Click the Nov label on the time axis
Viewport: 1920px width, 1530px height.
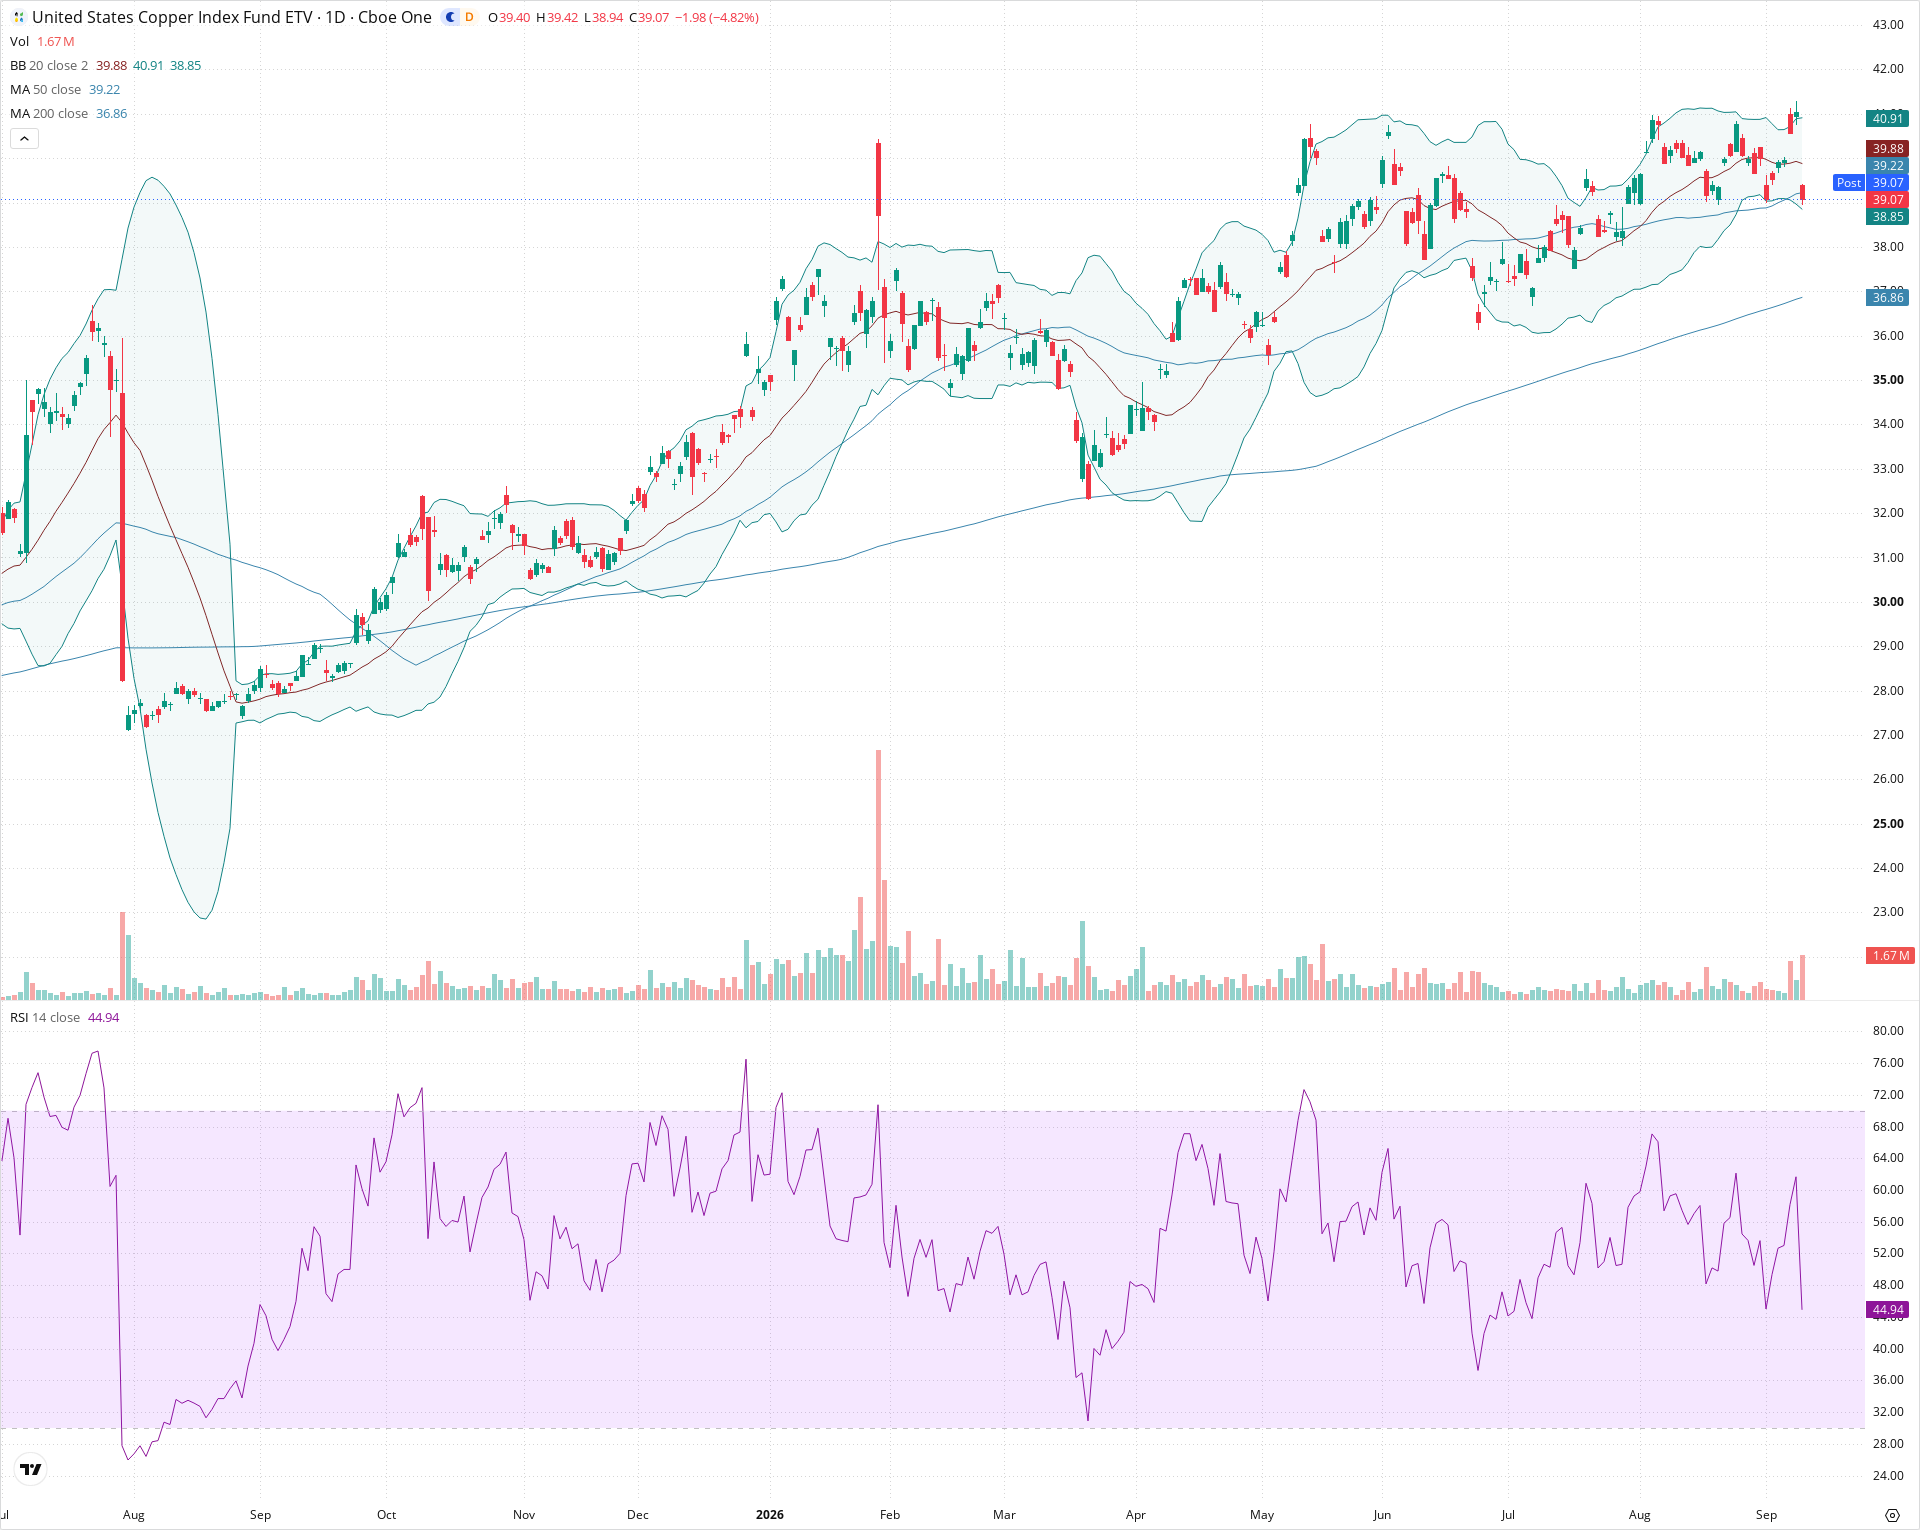tap(524, 1515)
